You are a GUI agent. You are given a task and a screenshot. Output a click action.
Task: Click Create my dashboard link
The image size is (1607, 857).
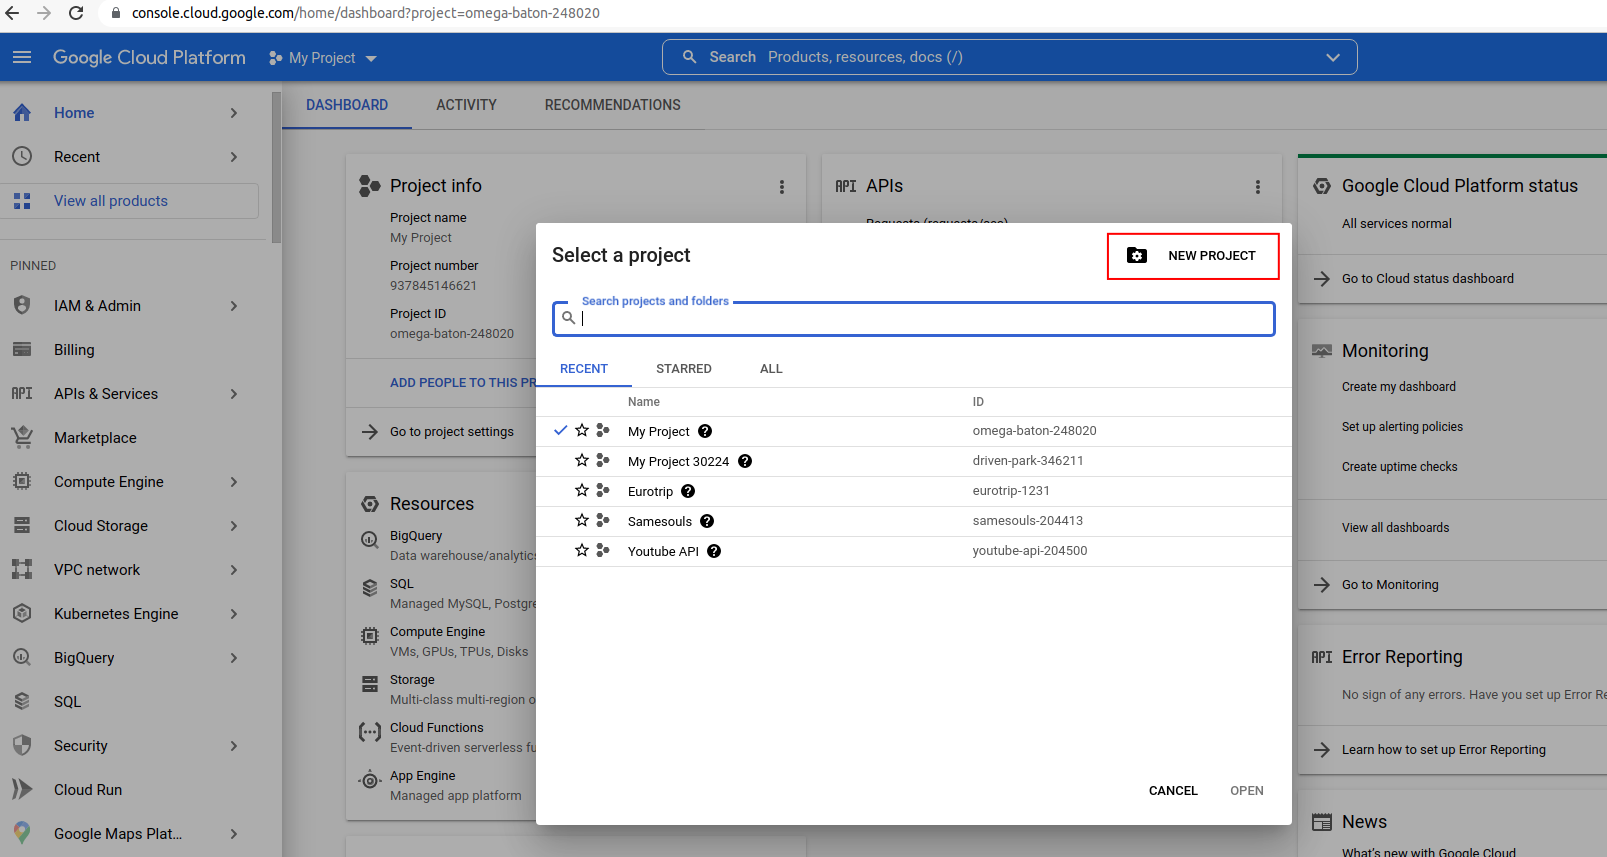click(x=1399, y=387)
